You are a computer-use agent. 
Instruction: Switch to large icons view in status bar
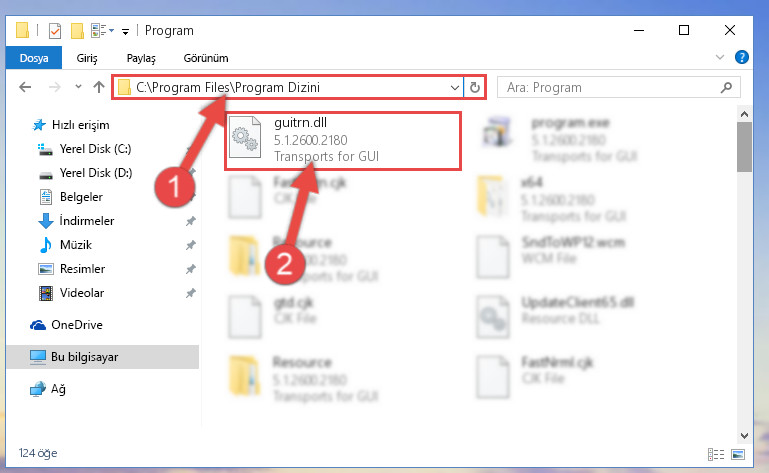click(738, 454)
